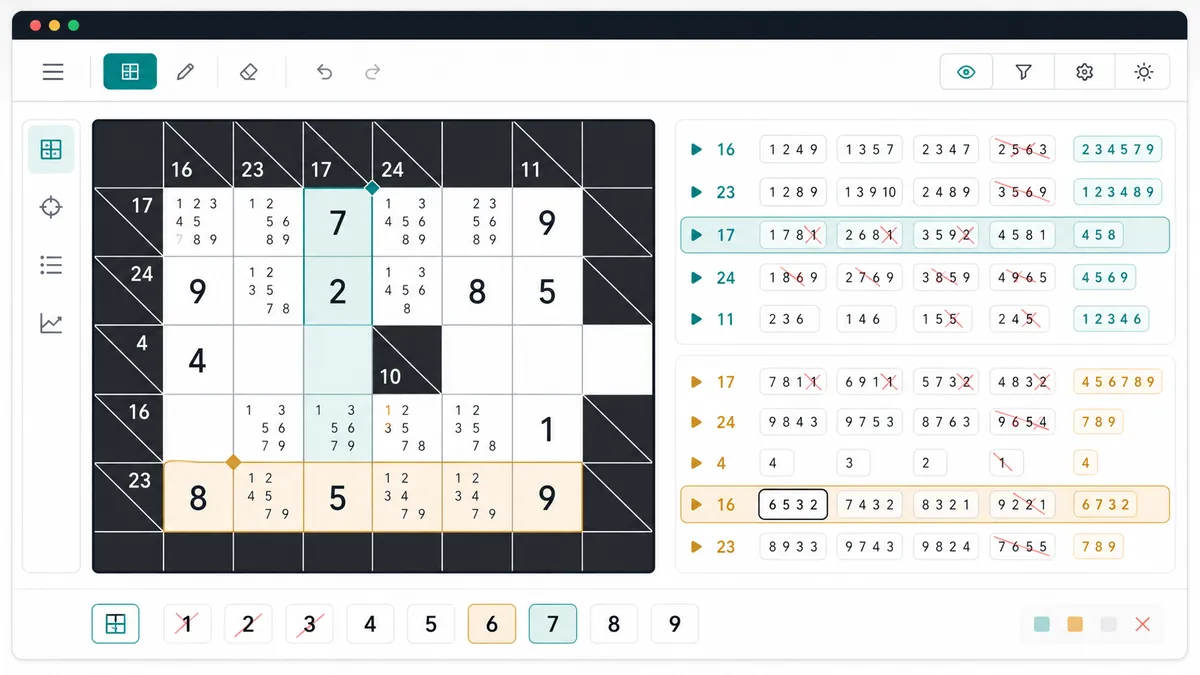This screenshot has width=1200, height=675.
Task: Expand the orange 23 clue row
Action: click(x=697, y=547)
